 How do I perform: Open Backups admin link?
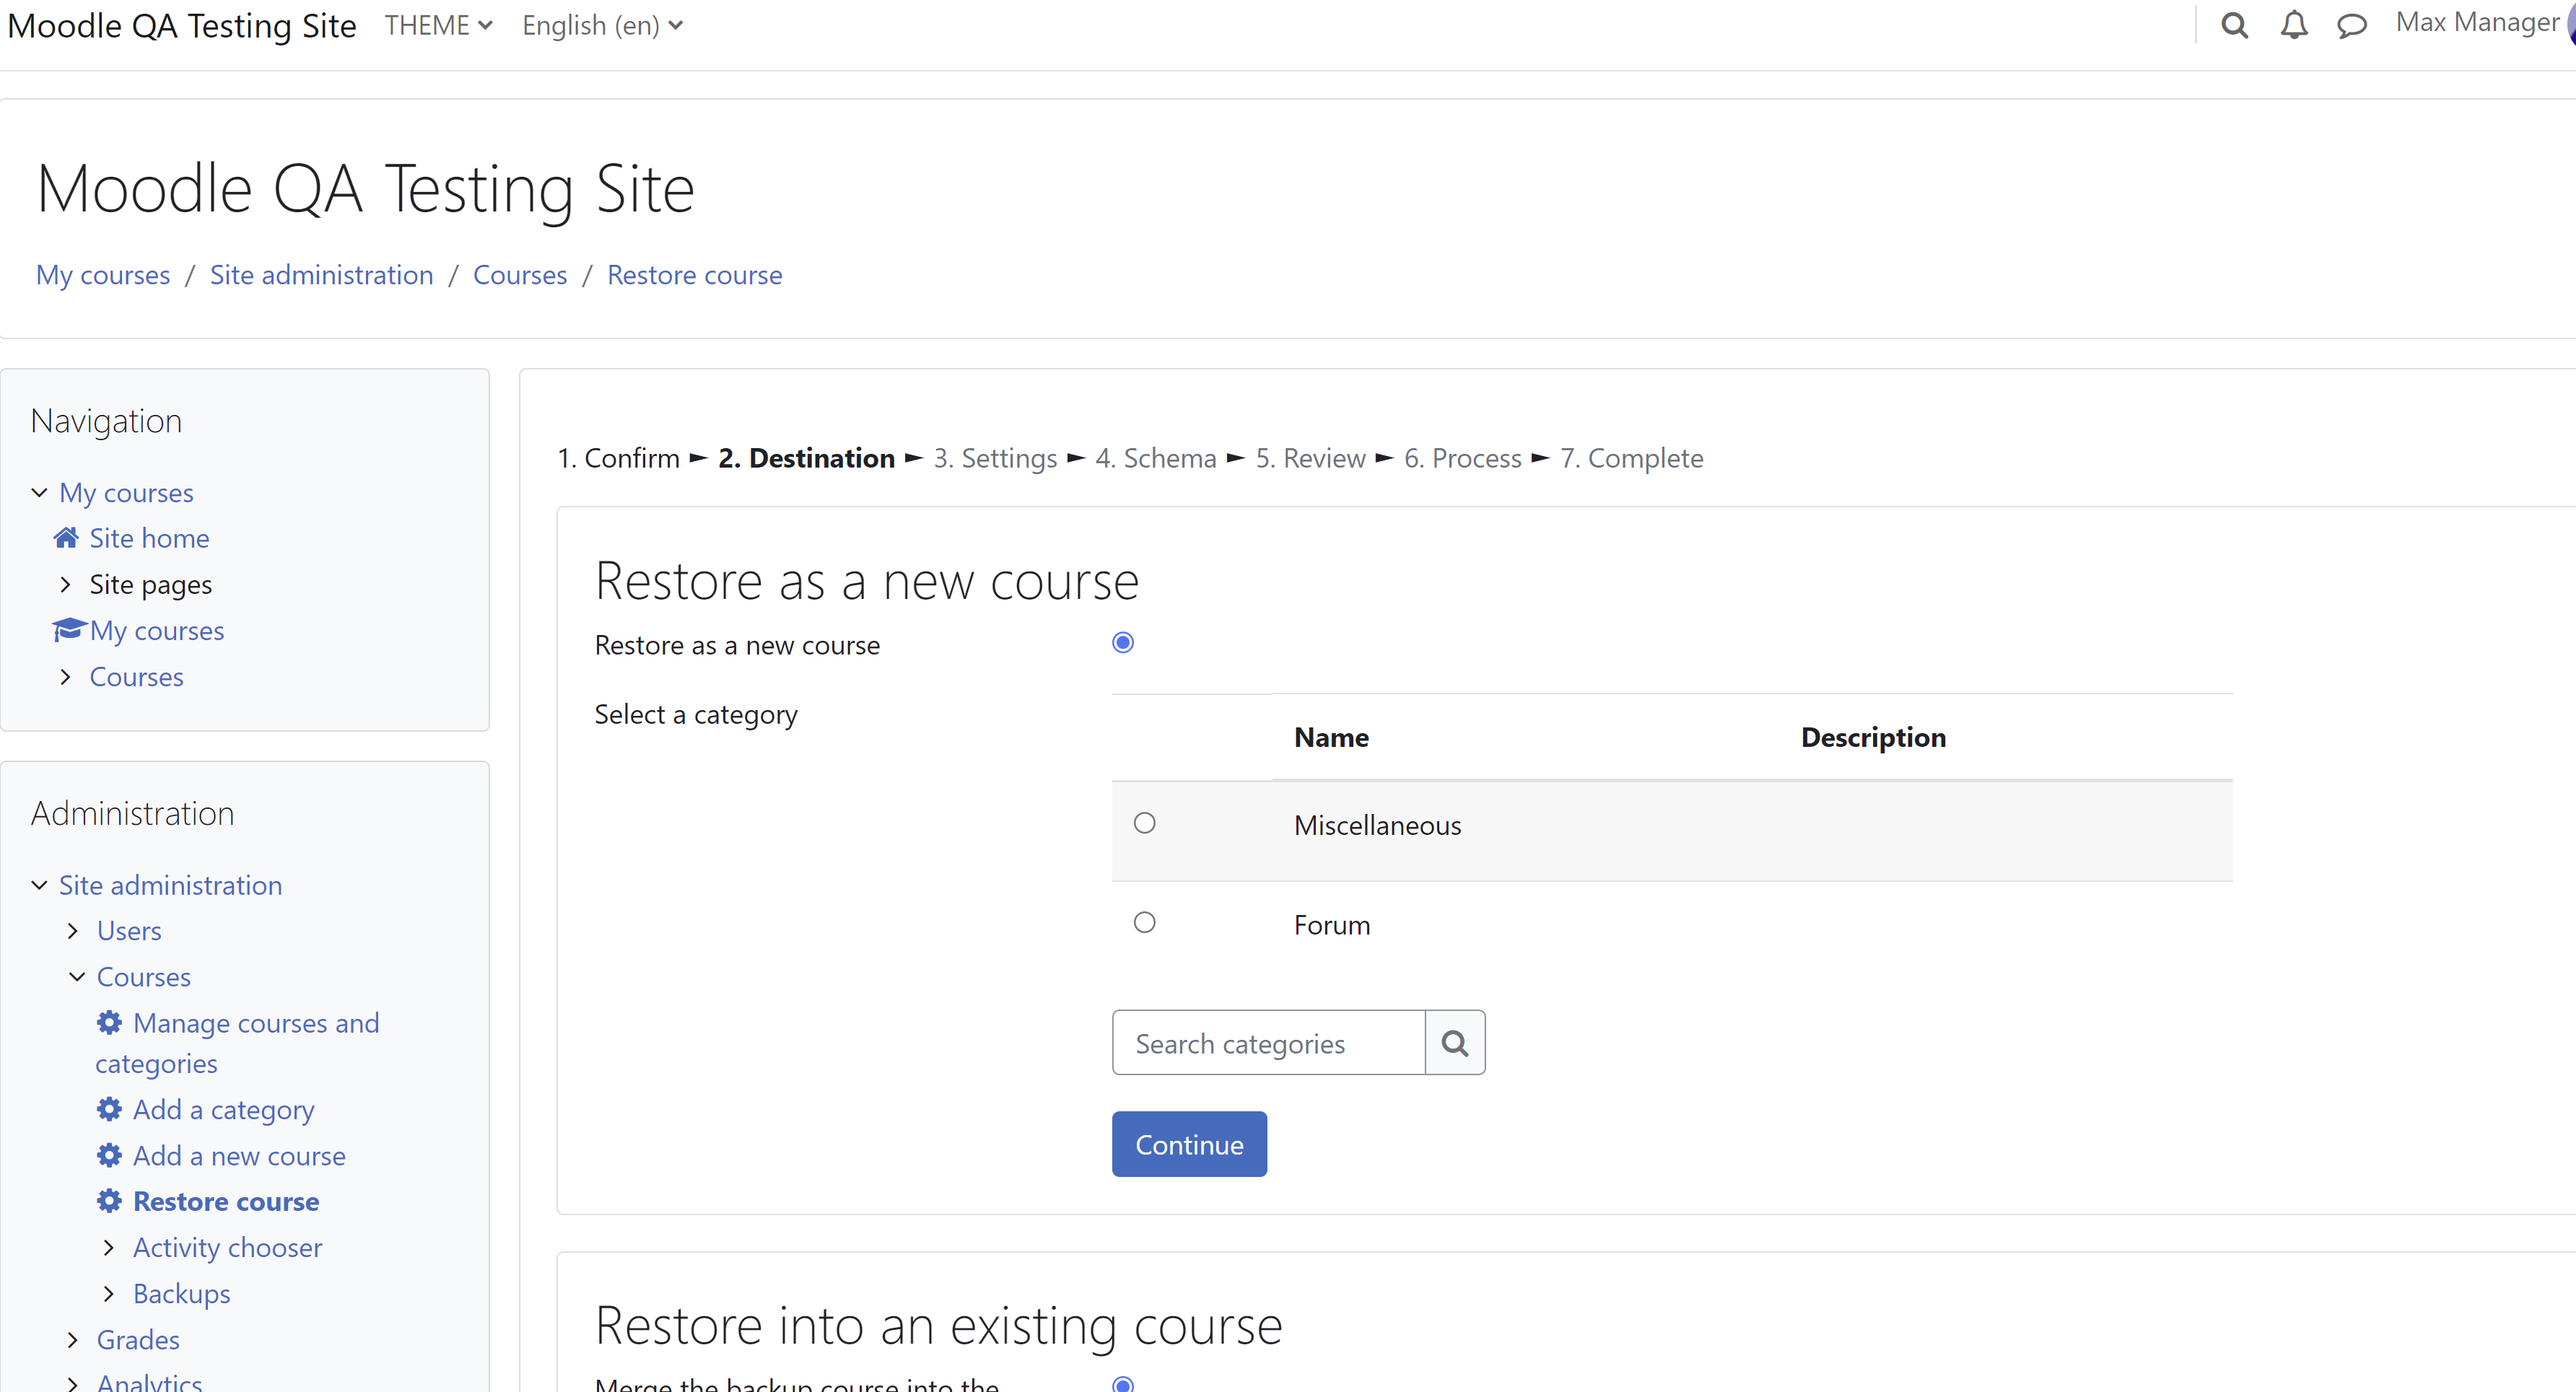coord(182,1294)
